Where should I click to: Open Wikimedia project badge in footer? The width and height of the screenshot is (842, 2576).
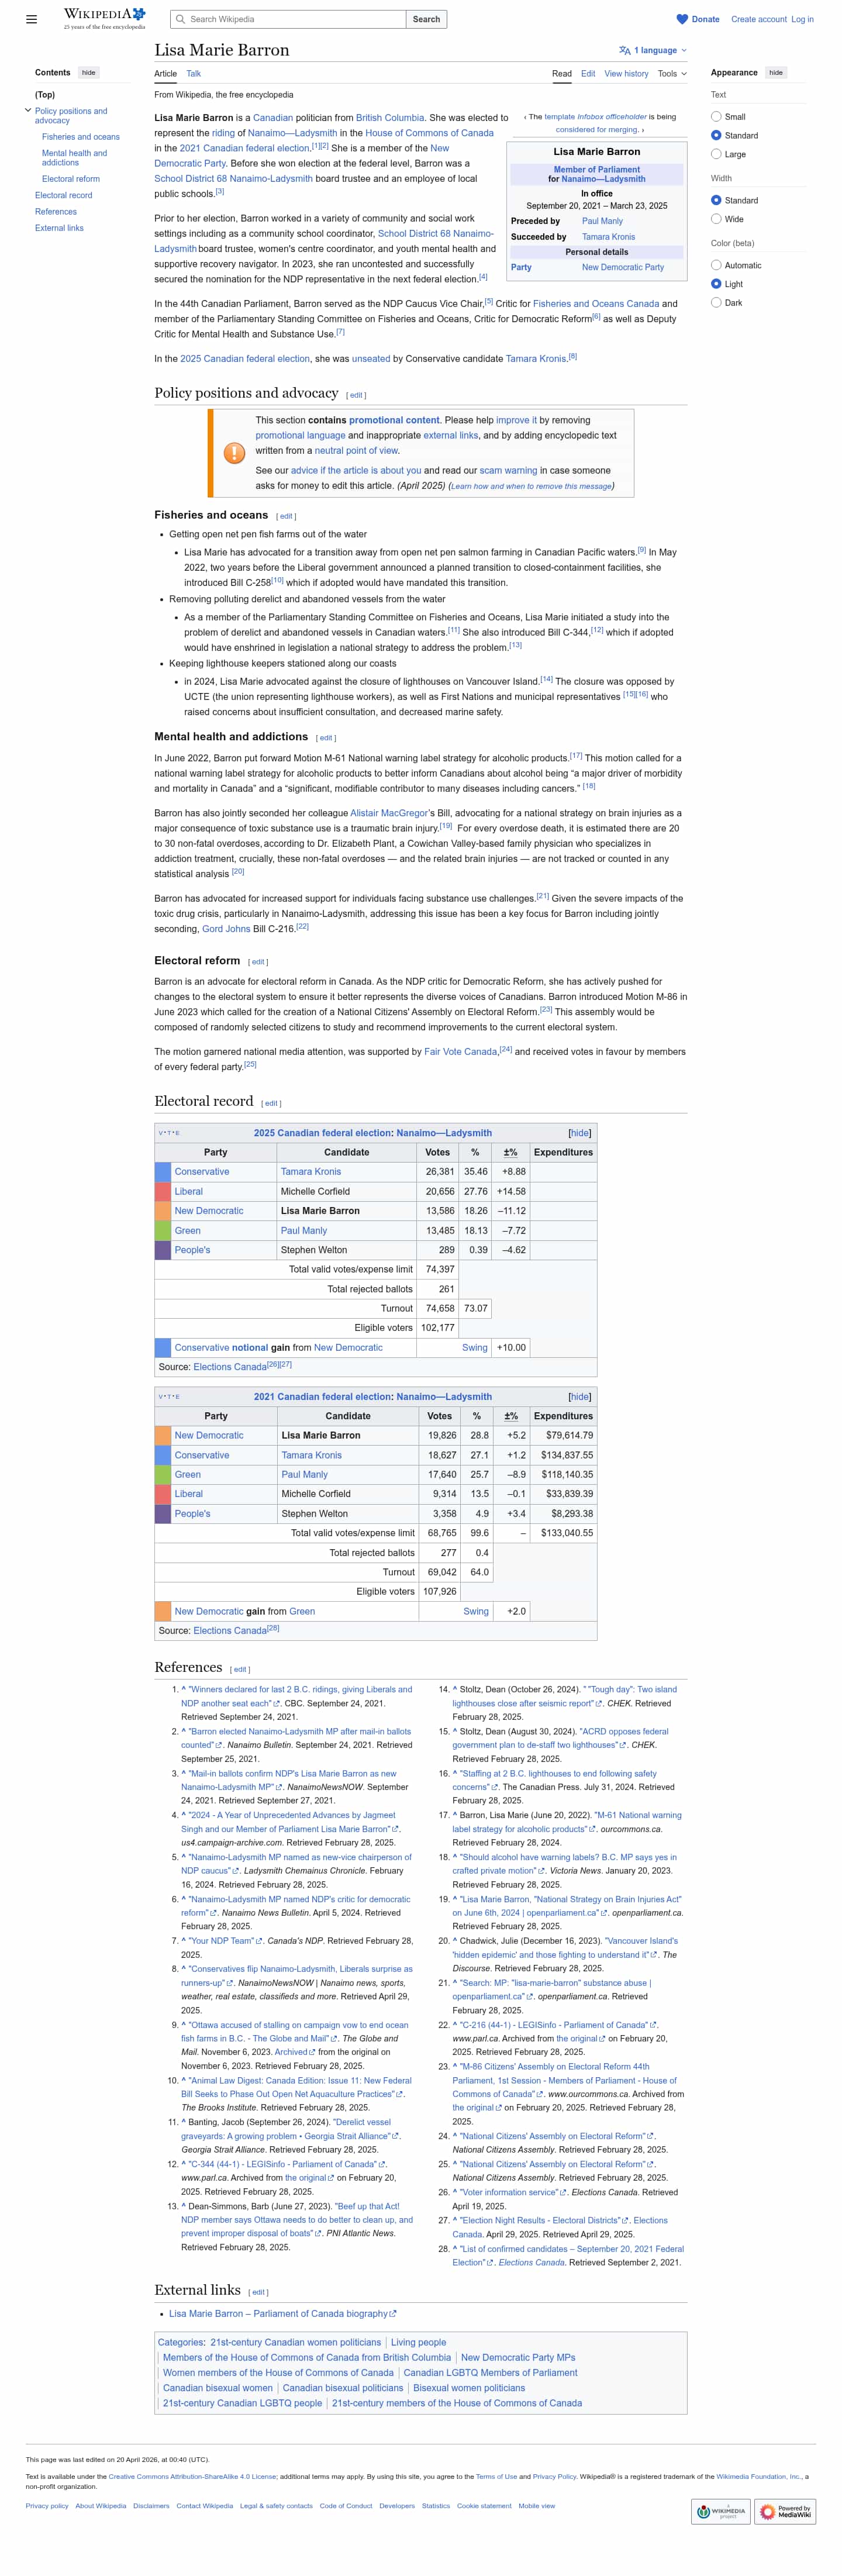point(720,2510)
